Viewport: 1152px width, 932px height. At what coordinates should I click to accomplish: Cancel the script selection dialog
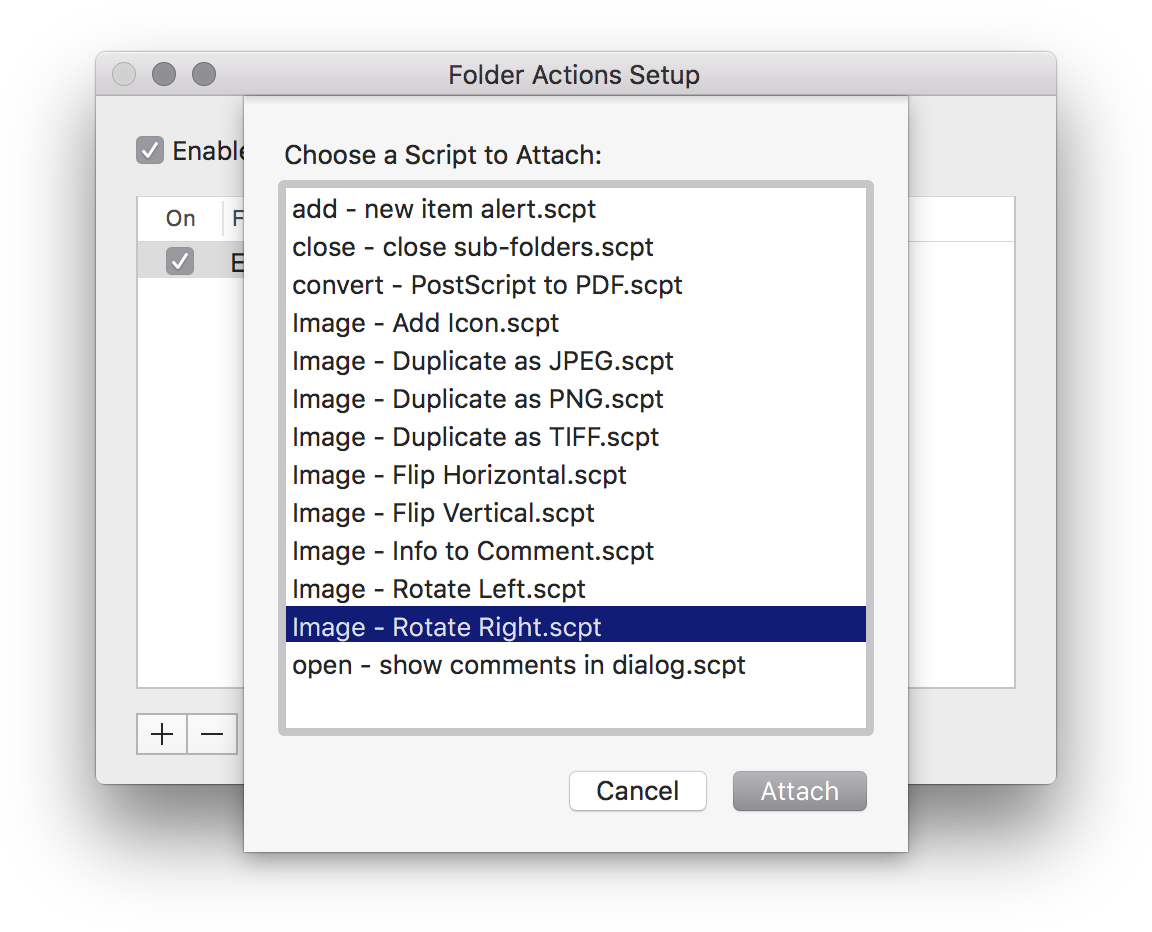pos(637,791)
